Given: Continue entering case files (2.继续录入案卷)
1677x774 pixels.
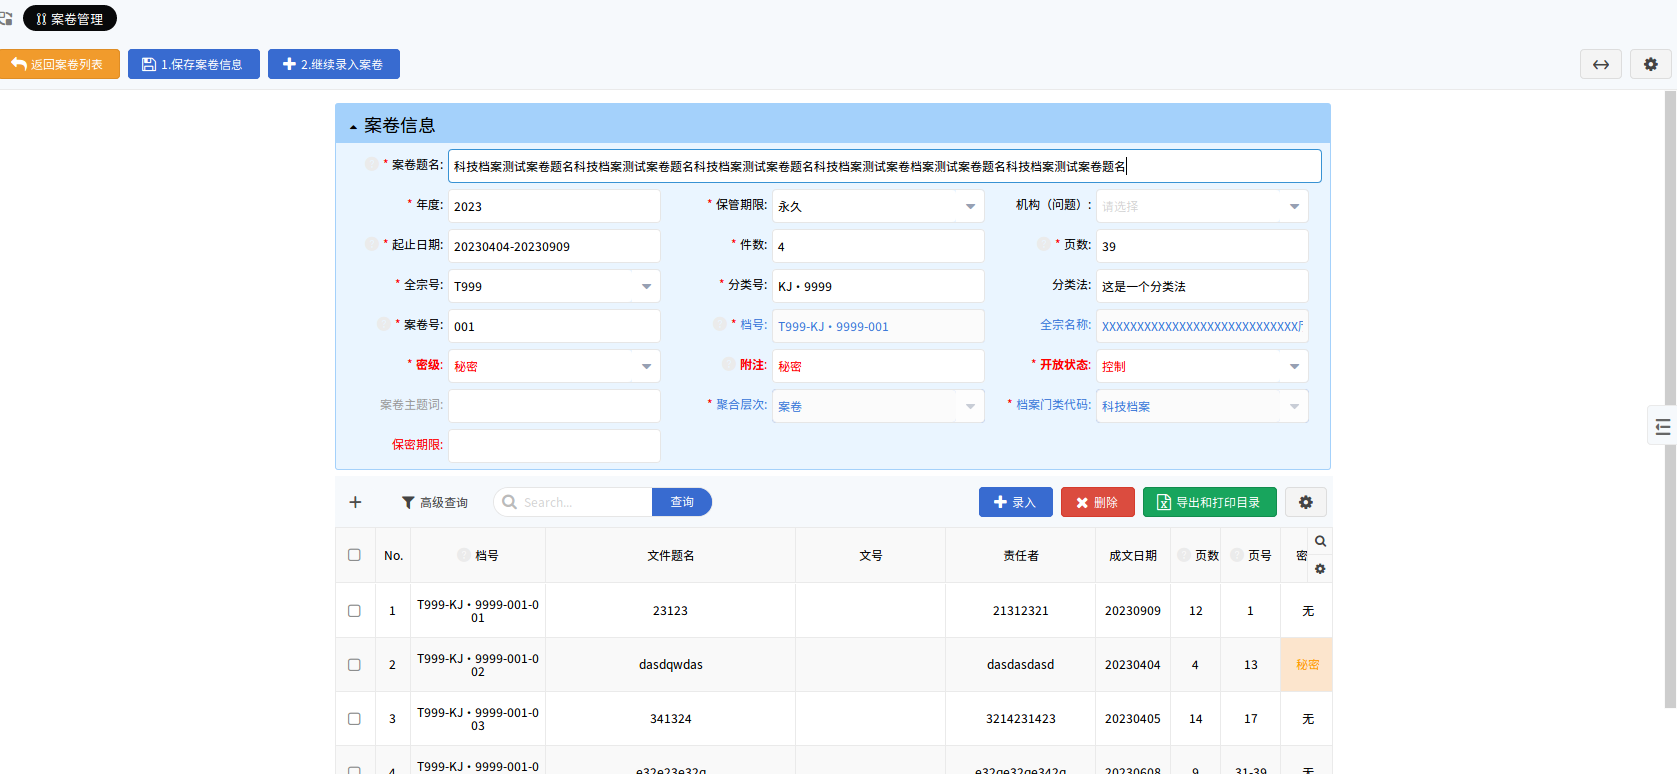Looking at the screenshot, I should click(x=333, y=64).
